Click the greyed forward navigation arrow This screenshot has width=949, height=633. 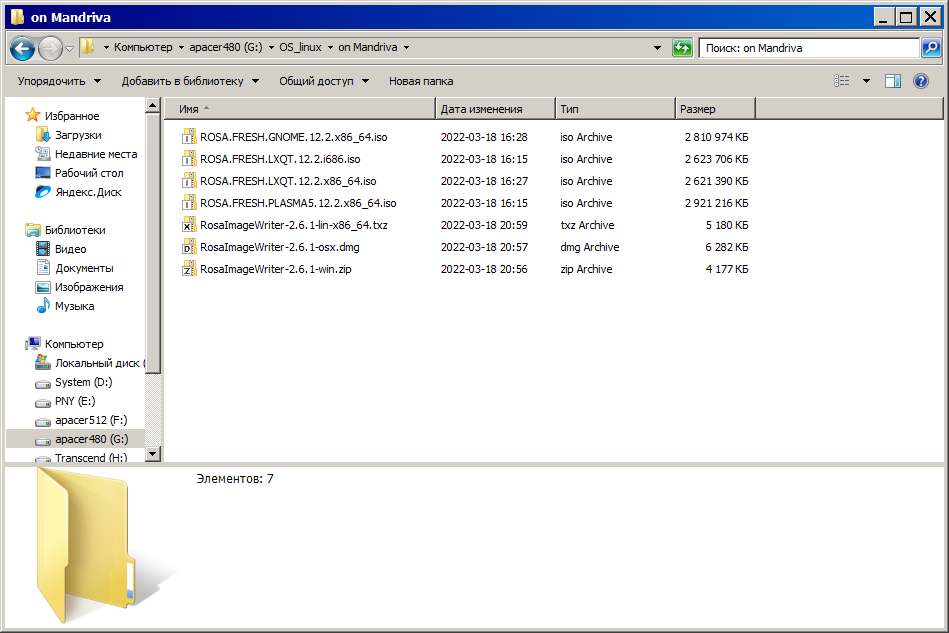point(51,48)
